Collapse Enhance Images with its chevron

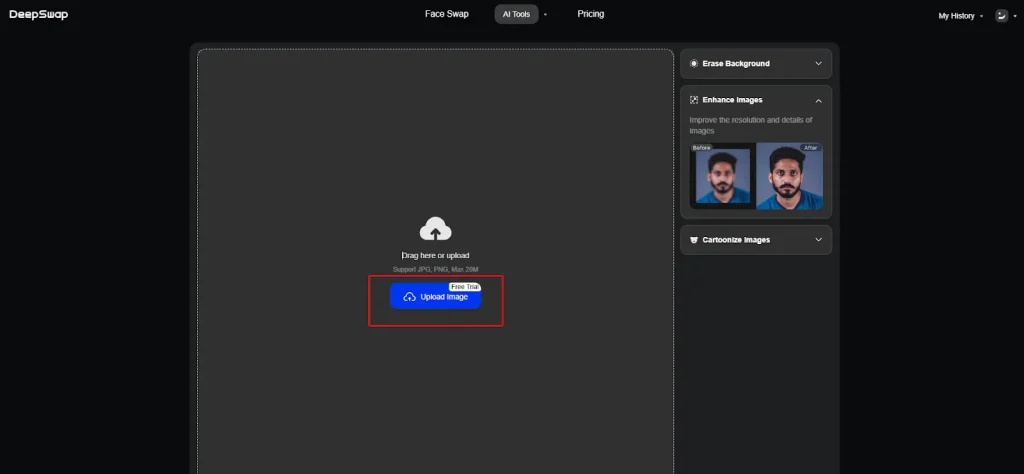point(818,101)
